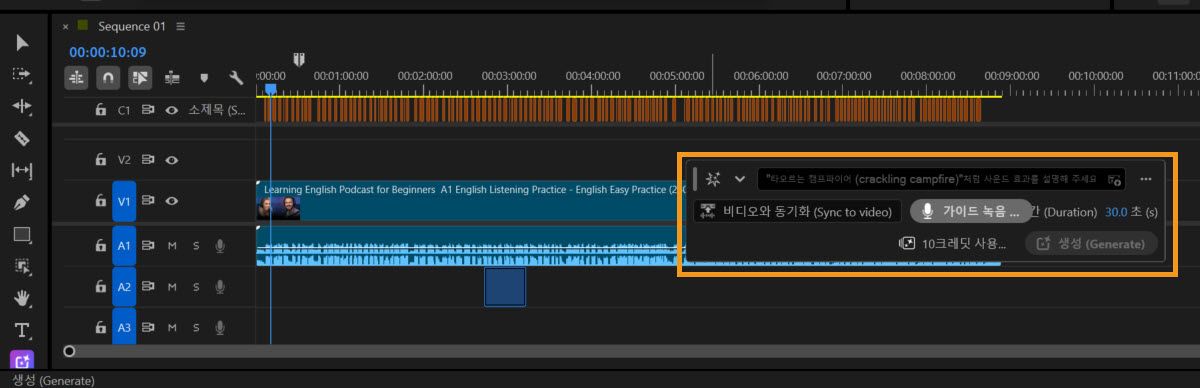Viewport: 1200px width, 388px height.
Task: Toggle sync lock on track V1
Action: 148,201
